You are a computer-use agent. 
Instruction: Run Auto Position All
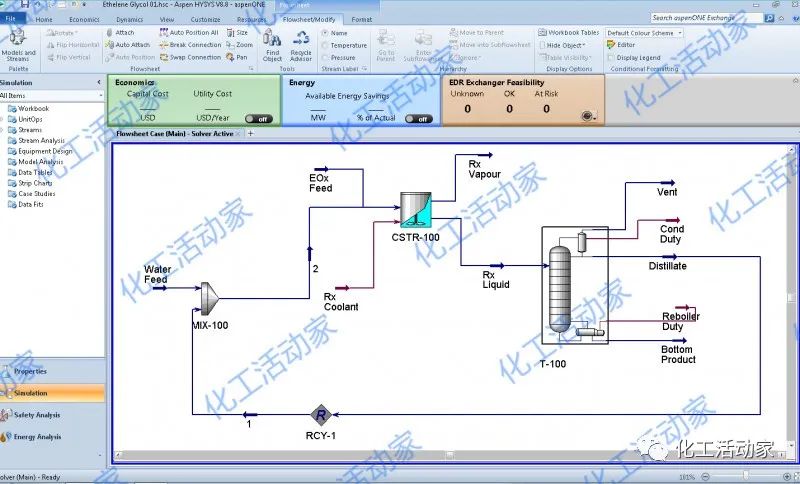(189, 33)
